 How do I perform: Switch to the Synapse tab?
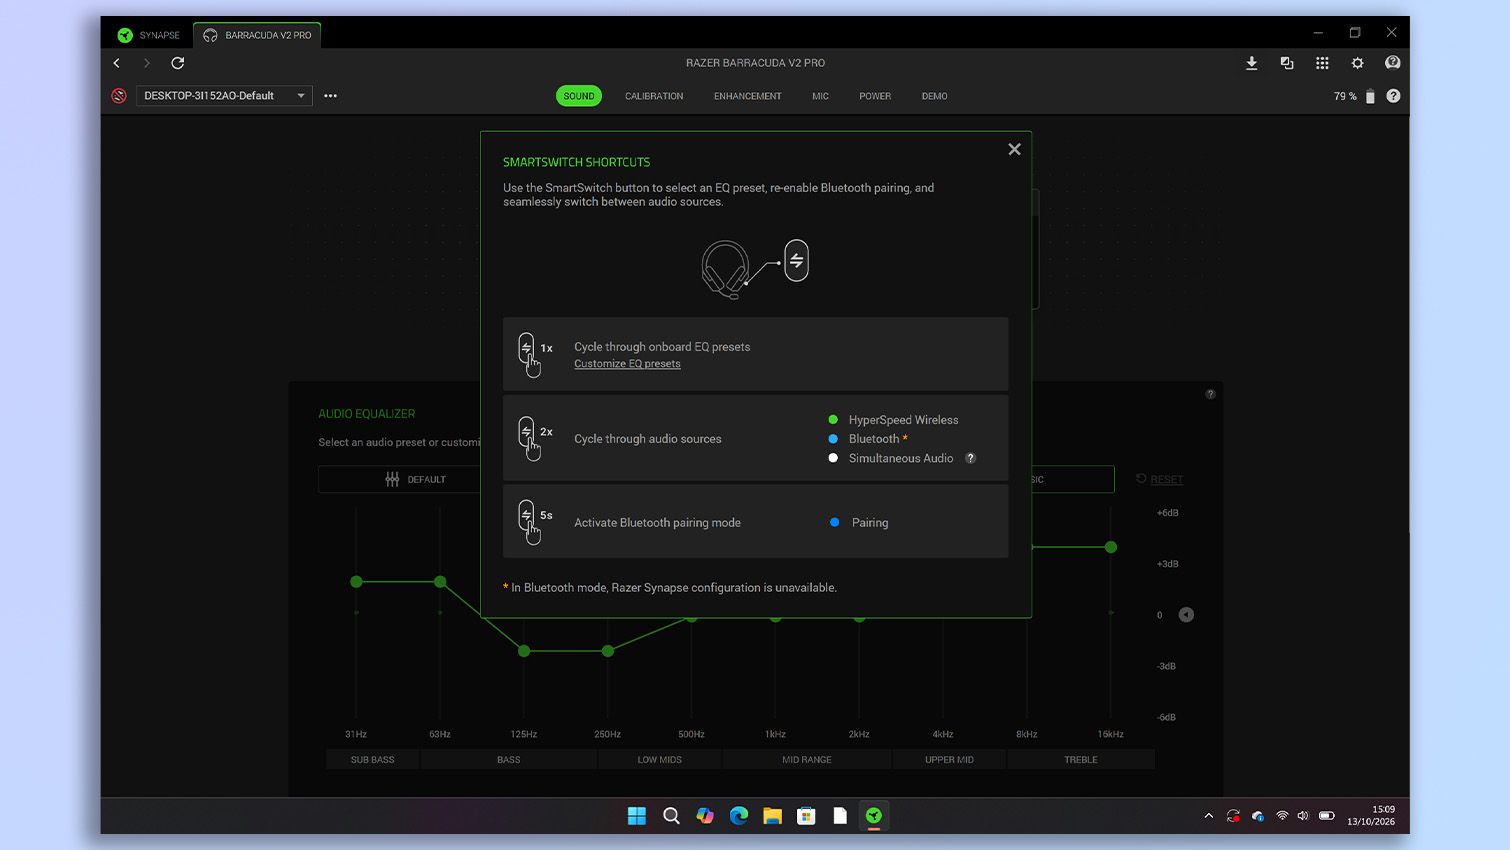pyautogui.click(x=149, y=35)
